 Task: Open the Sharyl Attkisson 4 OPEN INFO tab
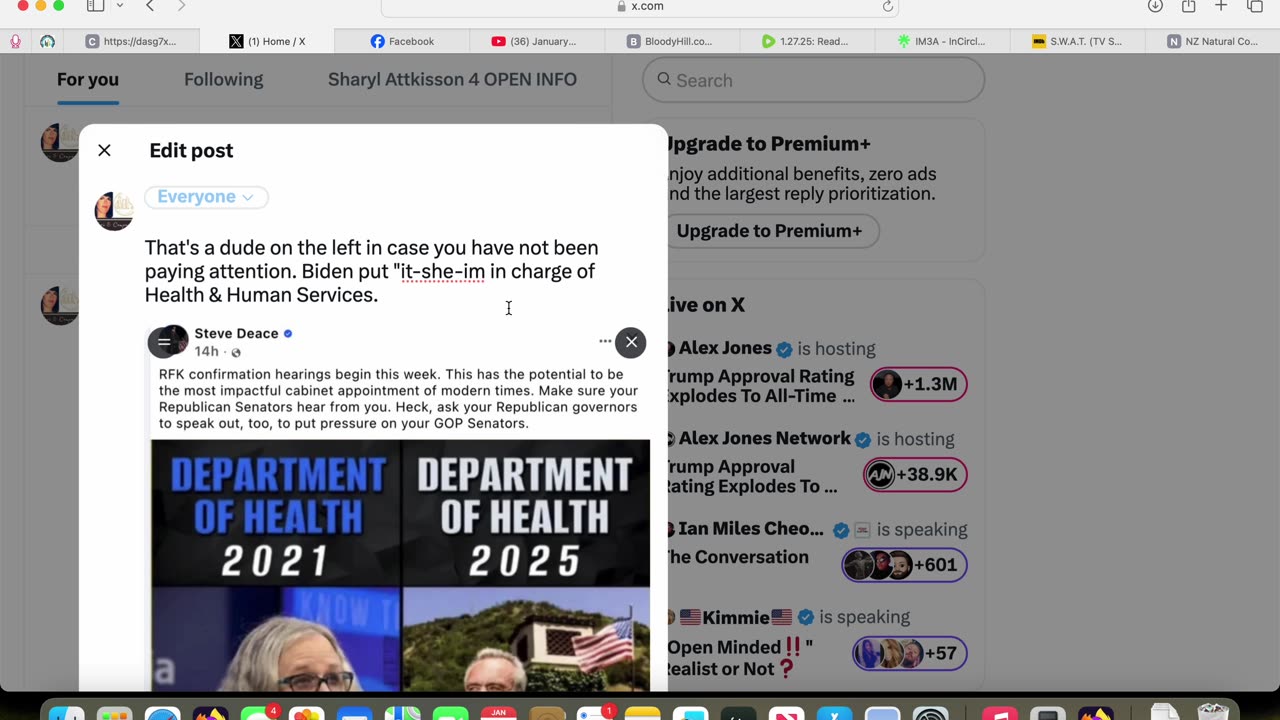pos(452,79)
